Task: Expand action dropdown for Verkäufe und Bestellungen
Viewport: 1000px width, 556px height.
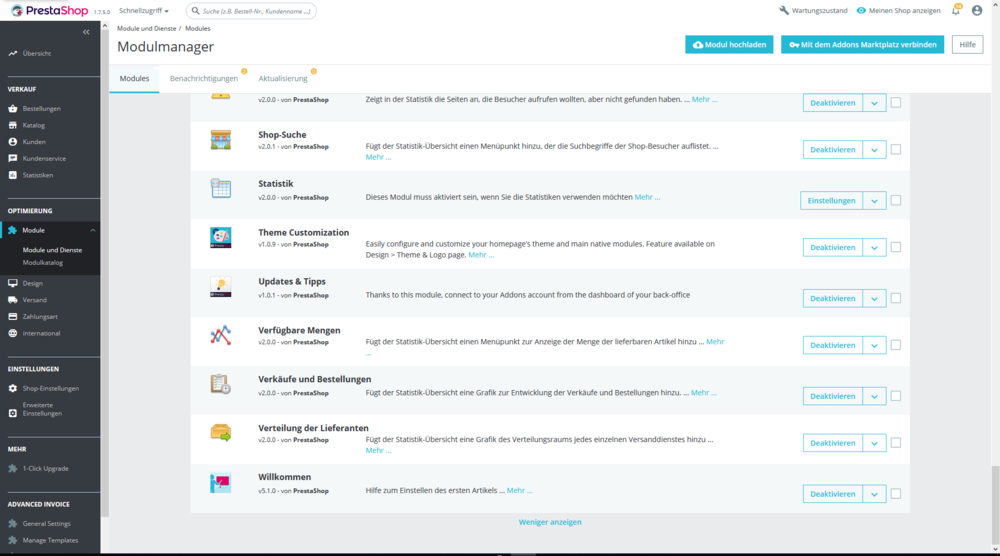Action: coord(874,397)
